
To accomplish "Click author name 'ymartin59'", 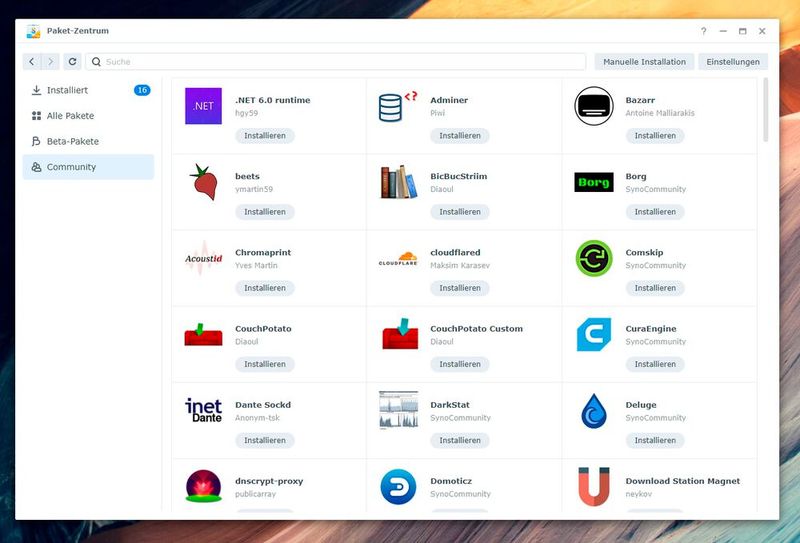I will click(254, 189).
